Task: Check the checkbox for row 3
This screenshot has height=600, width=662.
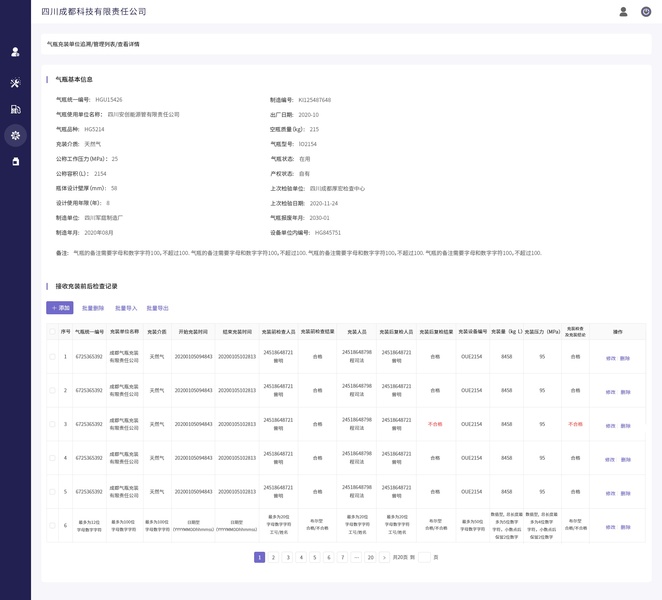Action: click(52, 424)
